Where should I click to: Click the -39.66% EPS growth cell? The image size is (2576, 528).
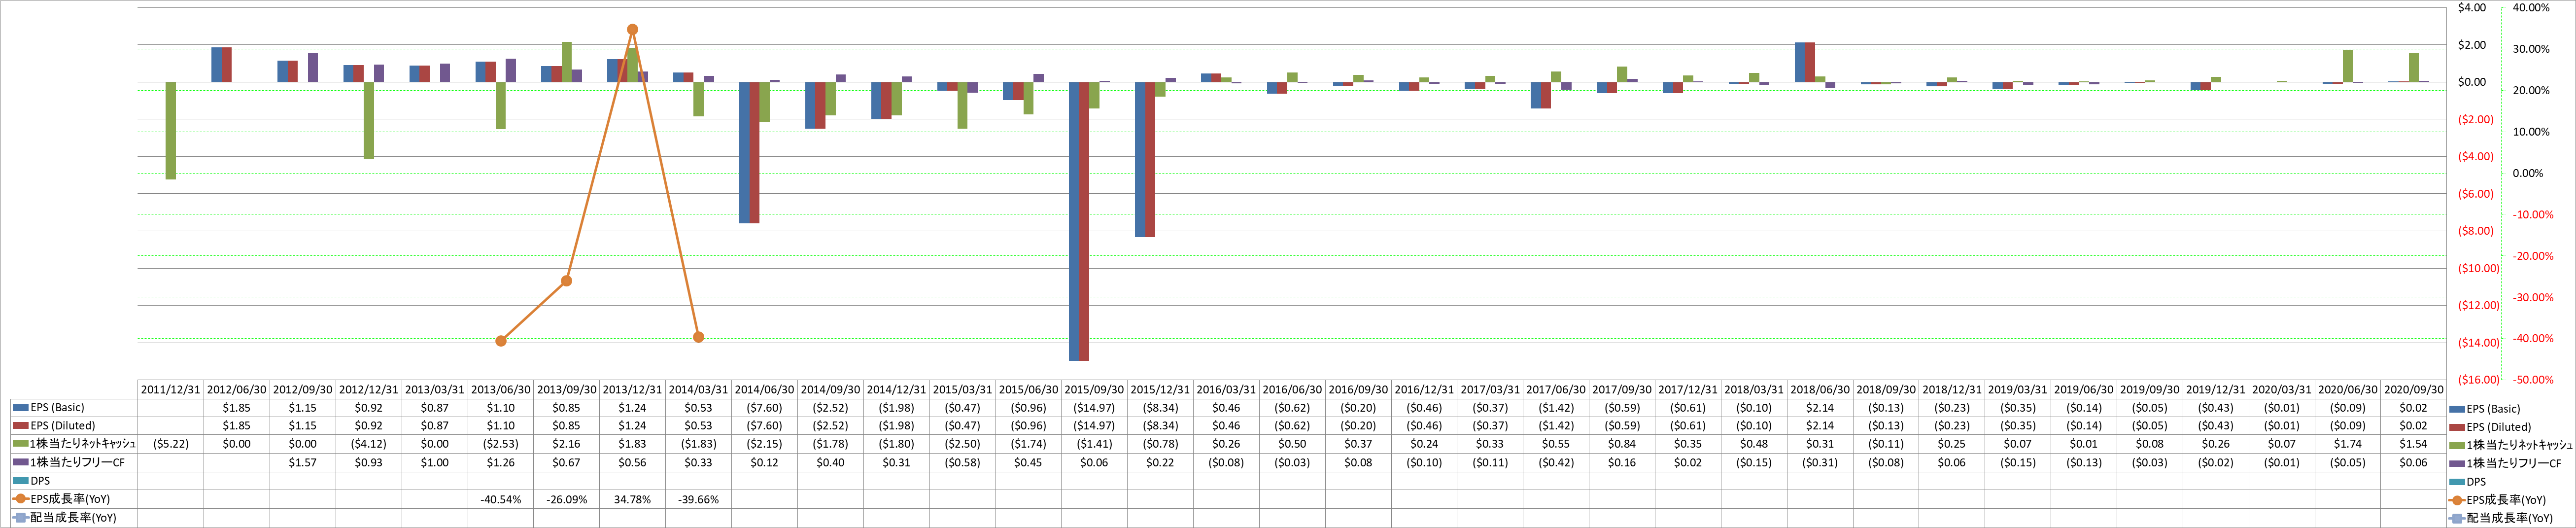(x=698, y=499)
